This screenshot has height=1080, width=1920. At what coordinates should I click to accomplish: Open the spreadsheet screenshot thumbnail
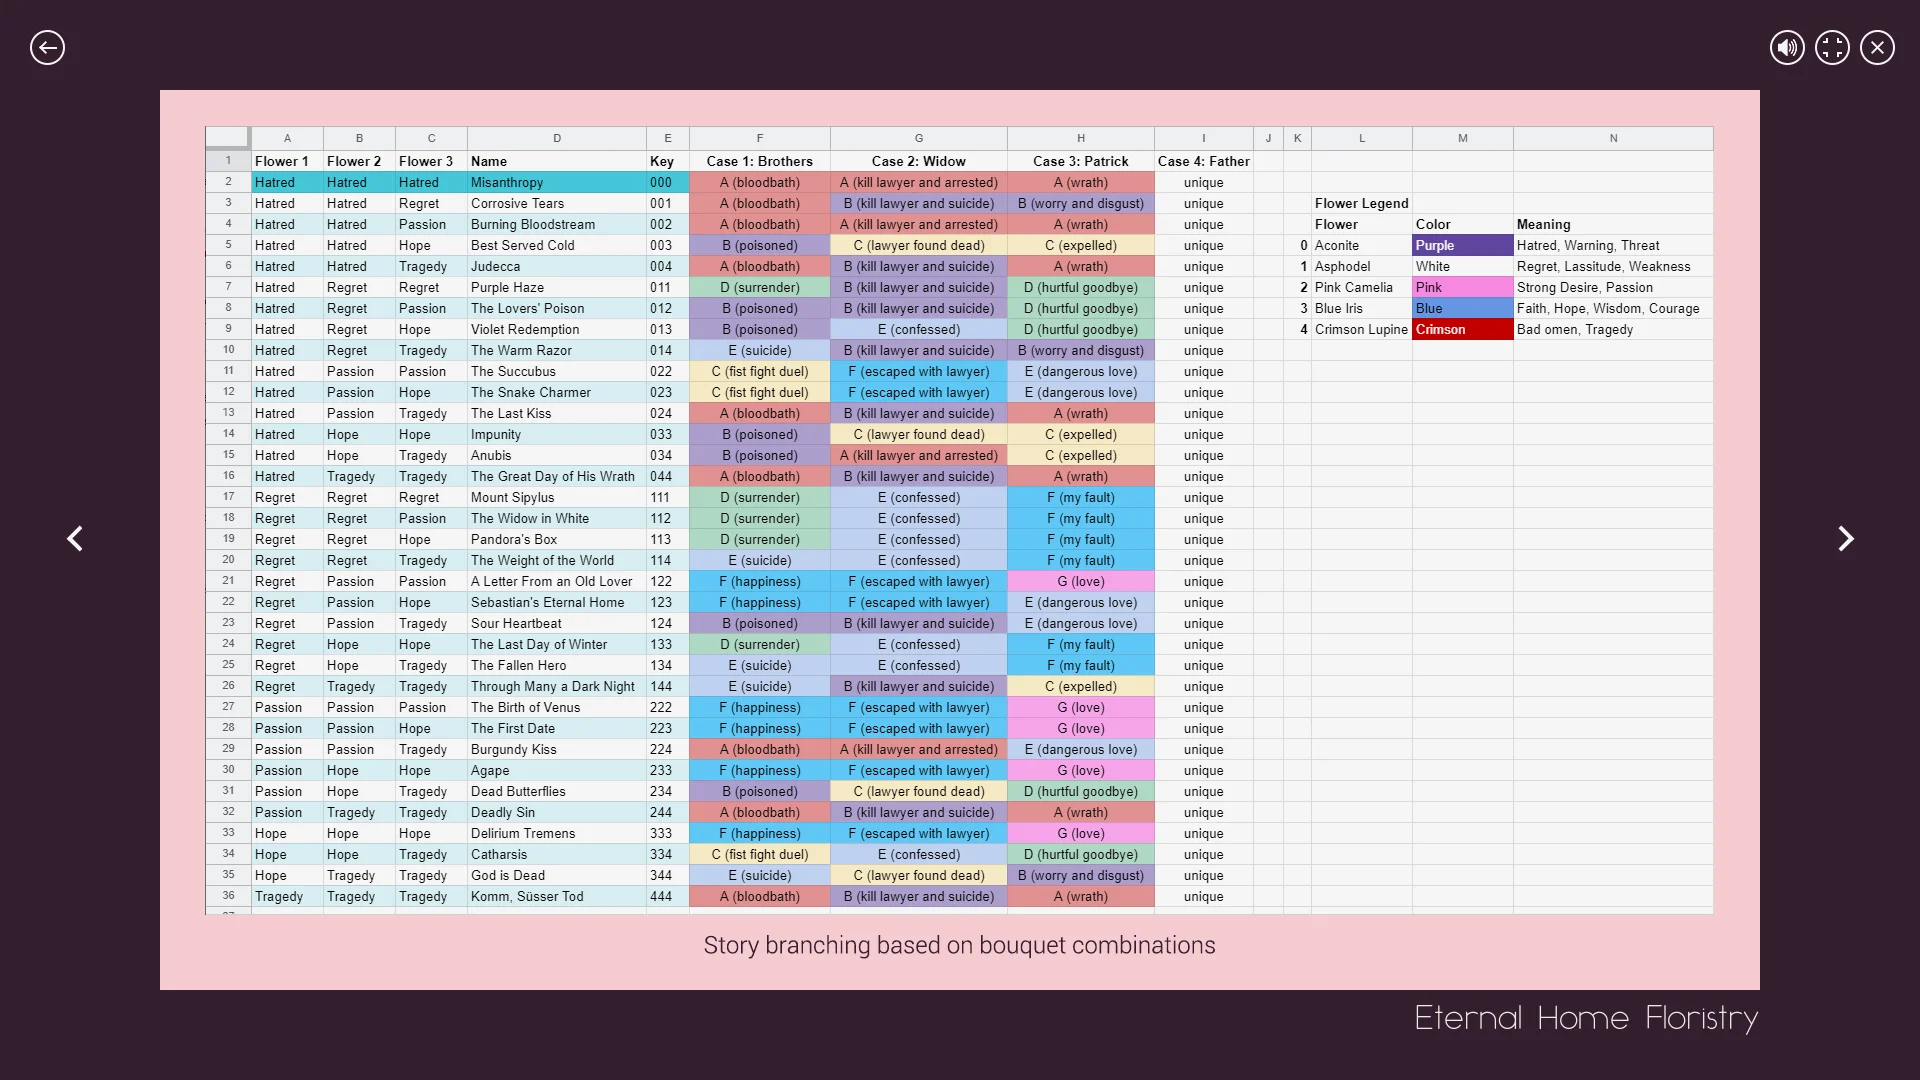[959, 519]
